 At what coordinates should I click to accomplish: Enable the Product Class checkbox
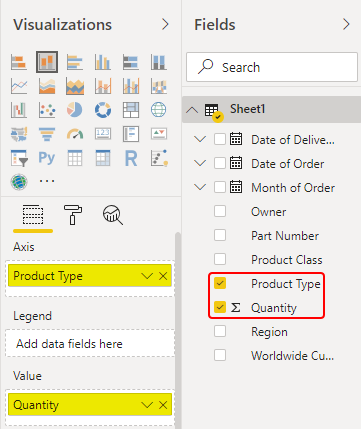point(220,259)
